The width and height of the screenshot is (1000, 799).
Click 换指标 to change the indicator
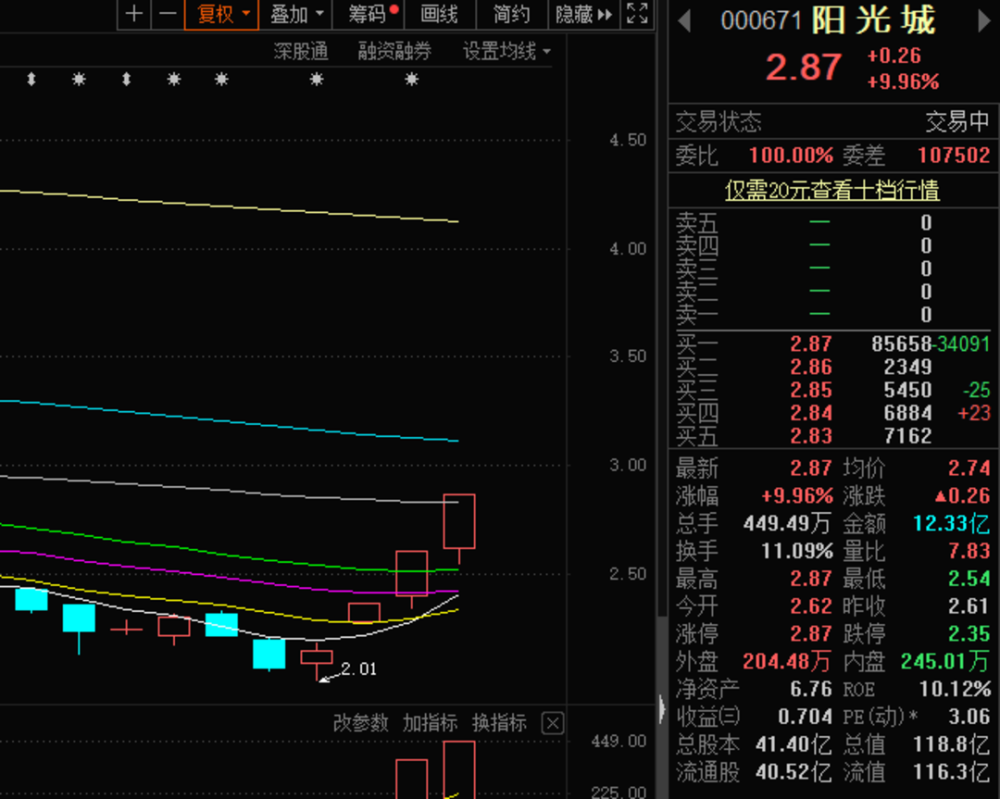[x=499, y=723]
